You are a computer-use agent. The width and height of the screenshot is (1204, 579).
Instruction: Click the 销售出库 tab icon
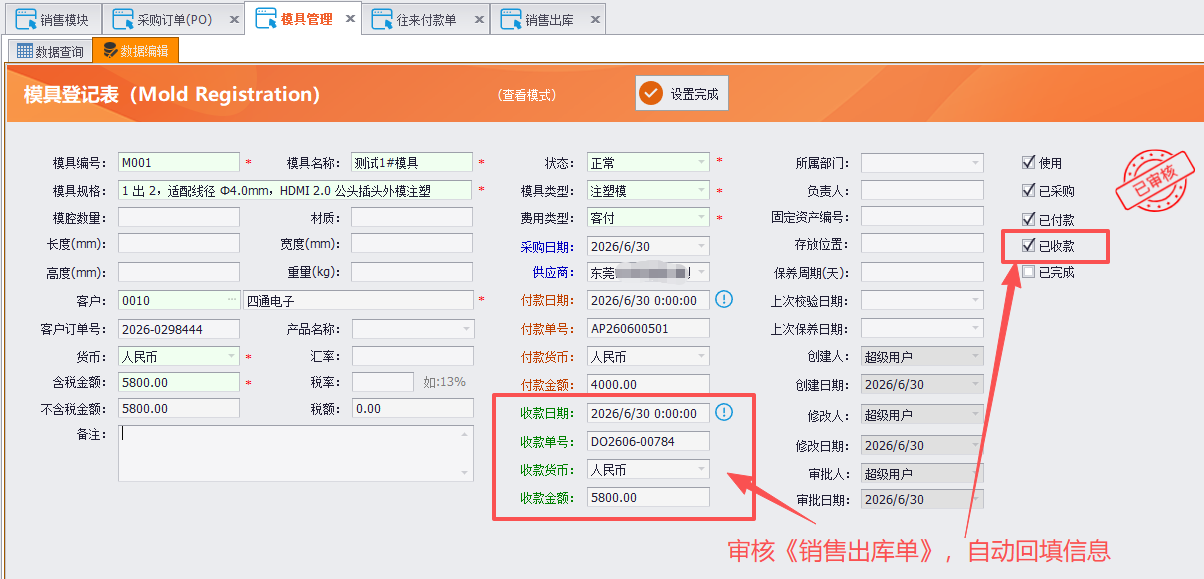click(511, 19)
